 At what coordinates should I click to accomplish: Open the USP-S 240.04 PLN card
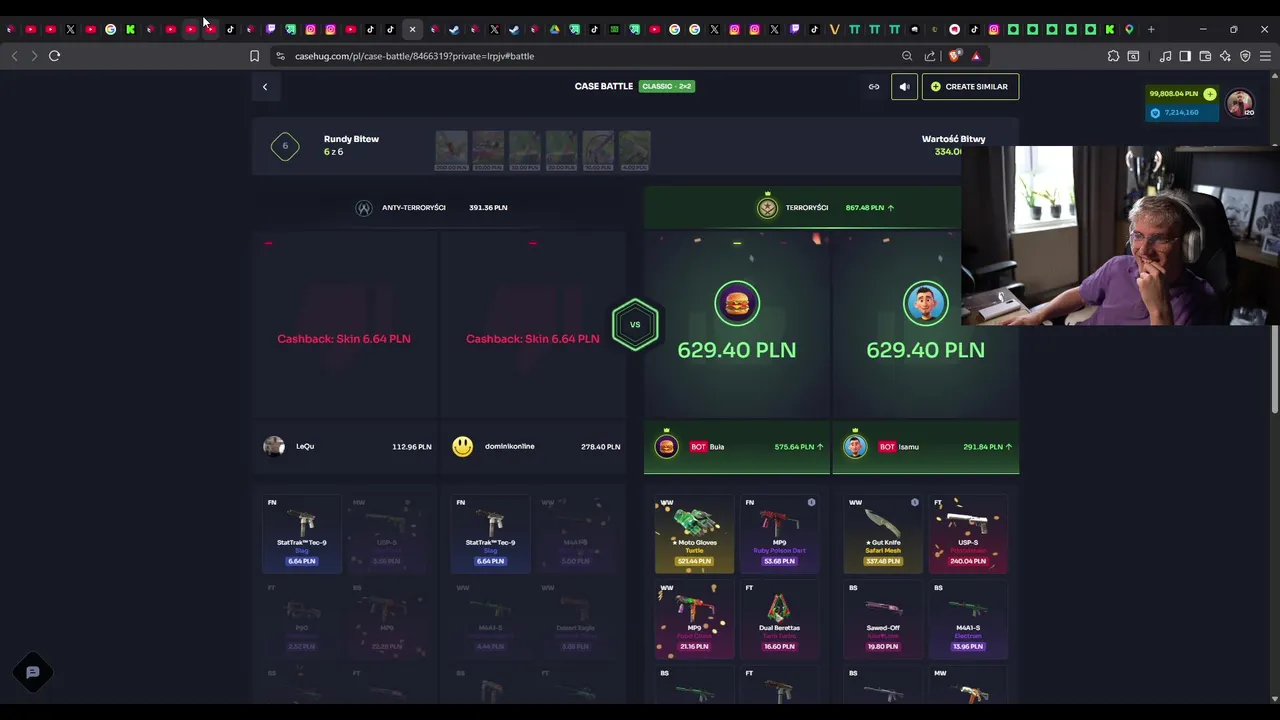point(968,534)
